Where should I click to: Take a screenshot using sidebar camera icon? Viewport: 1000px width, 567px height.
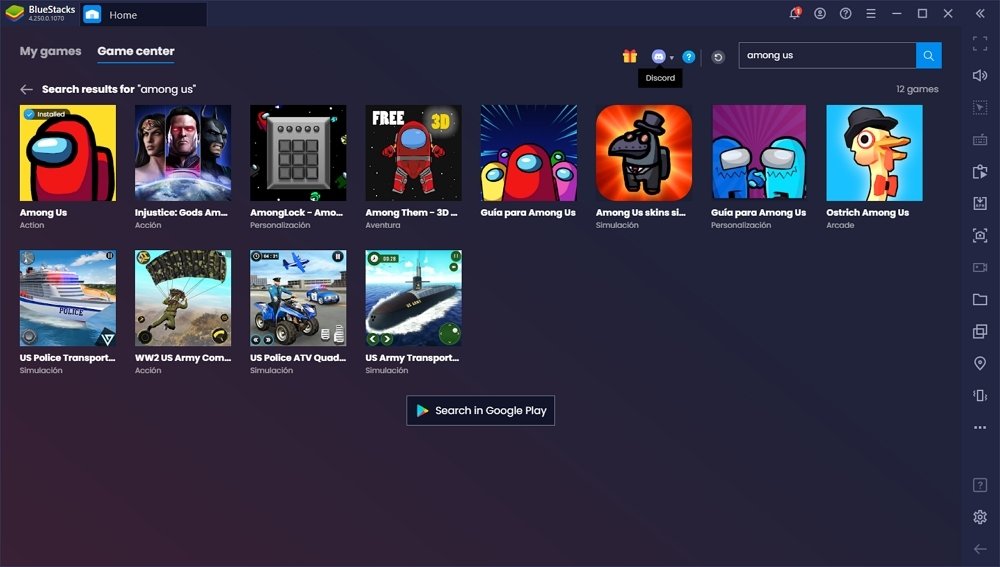980,235
